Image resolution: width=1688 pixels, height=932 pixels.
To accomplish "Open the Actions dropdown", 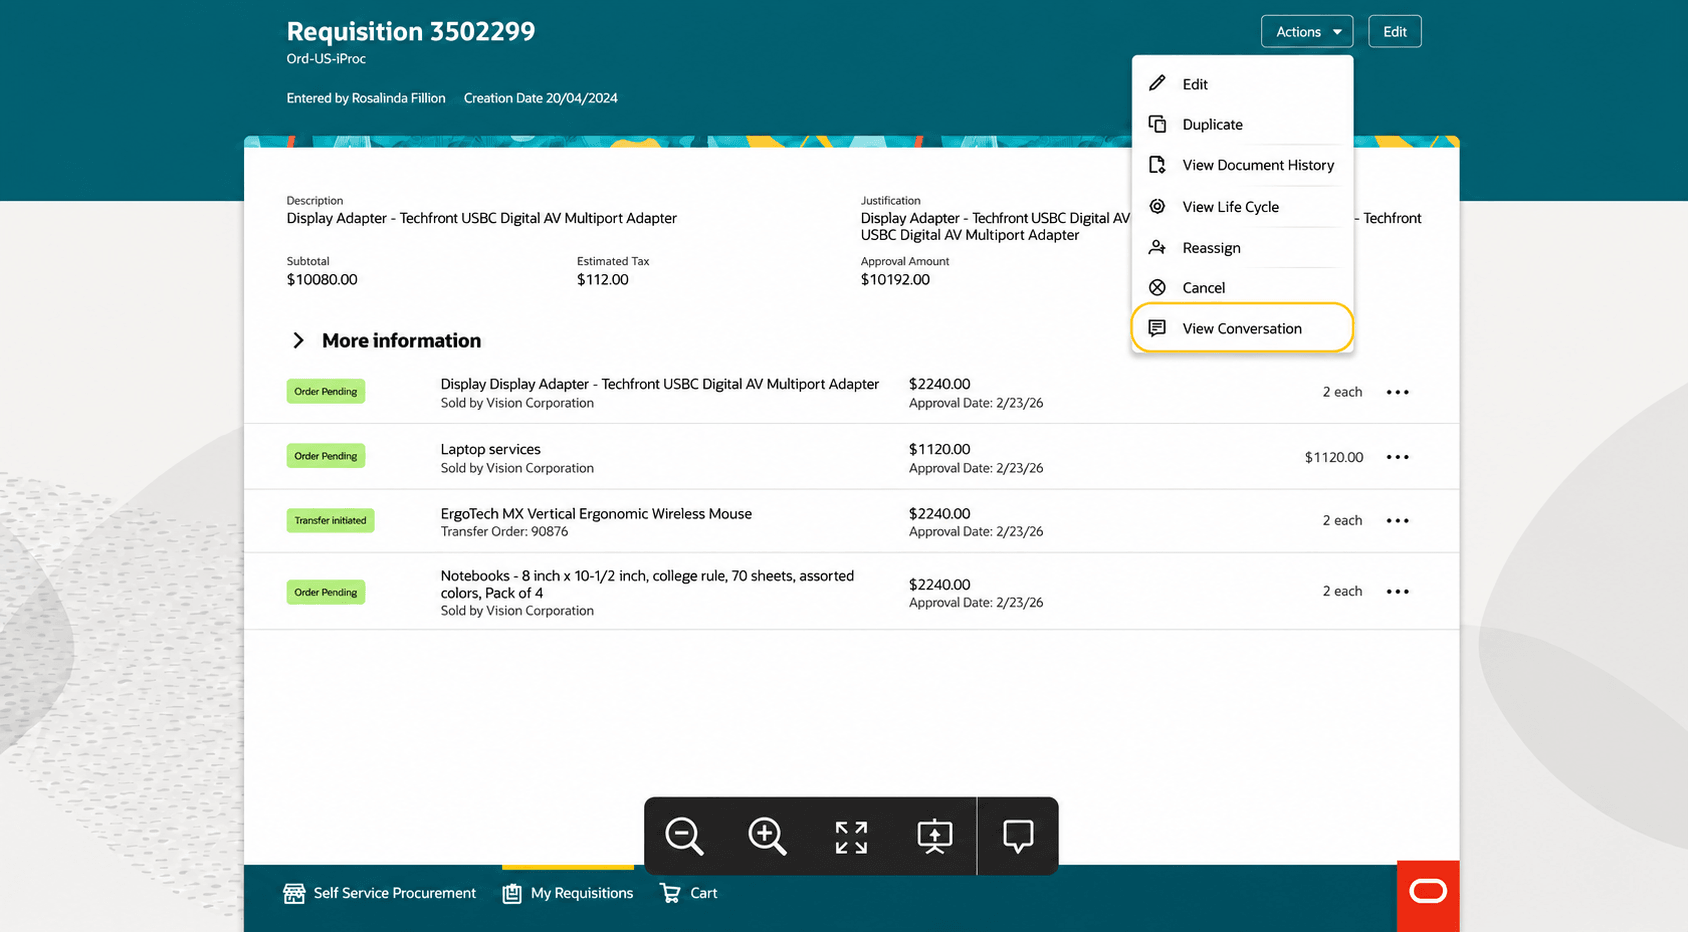I will click(1307, 32).
